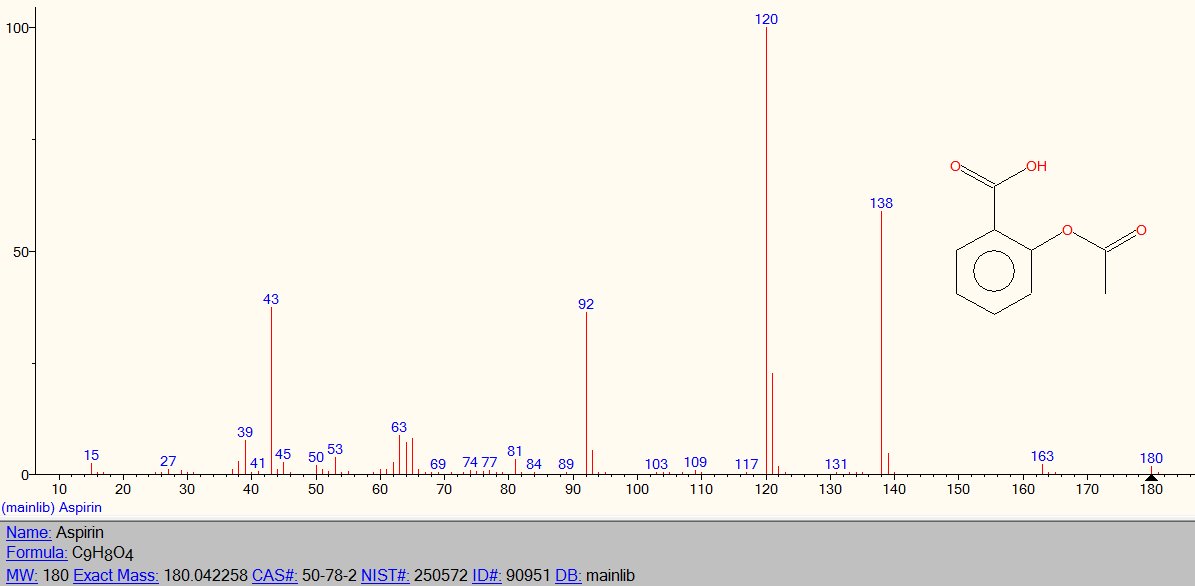Click the blue peak label 39
The width and height of the screenshot is (1195, 586).
(x=245, y=432)
